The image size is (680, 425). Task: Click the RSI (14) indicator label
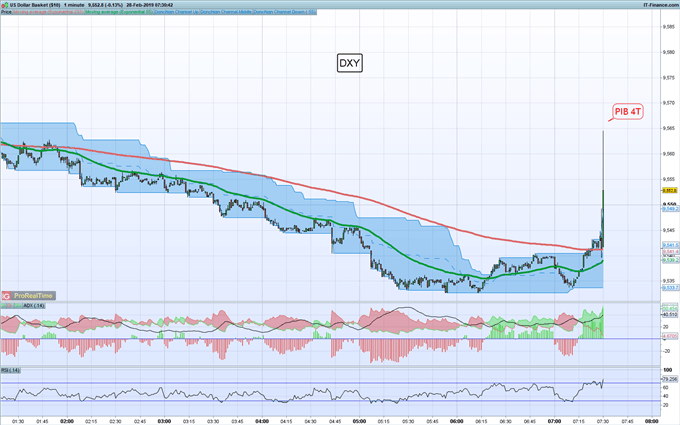pos(10,370)
